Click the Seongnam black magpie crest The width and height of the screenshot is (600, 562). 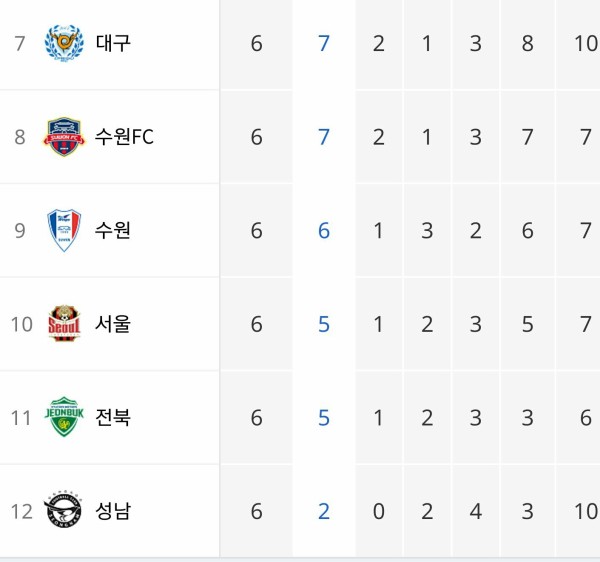point(63,510)
